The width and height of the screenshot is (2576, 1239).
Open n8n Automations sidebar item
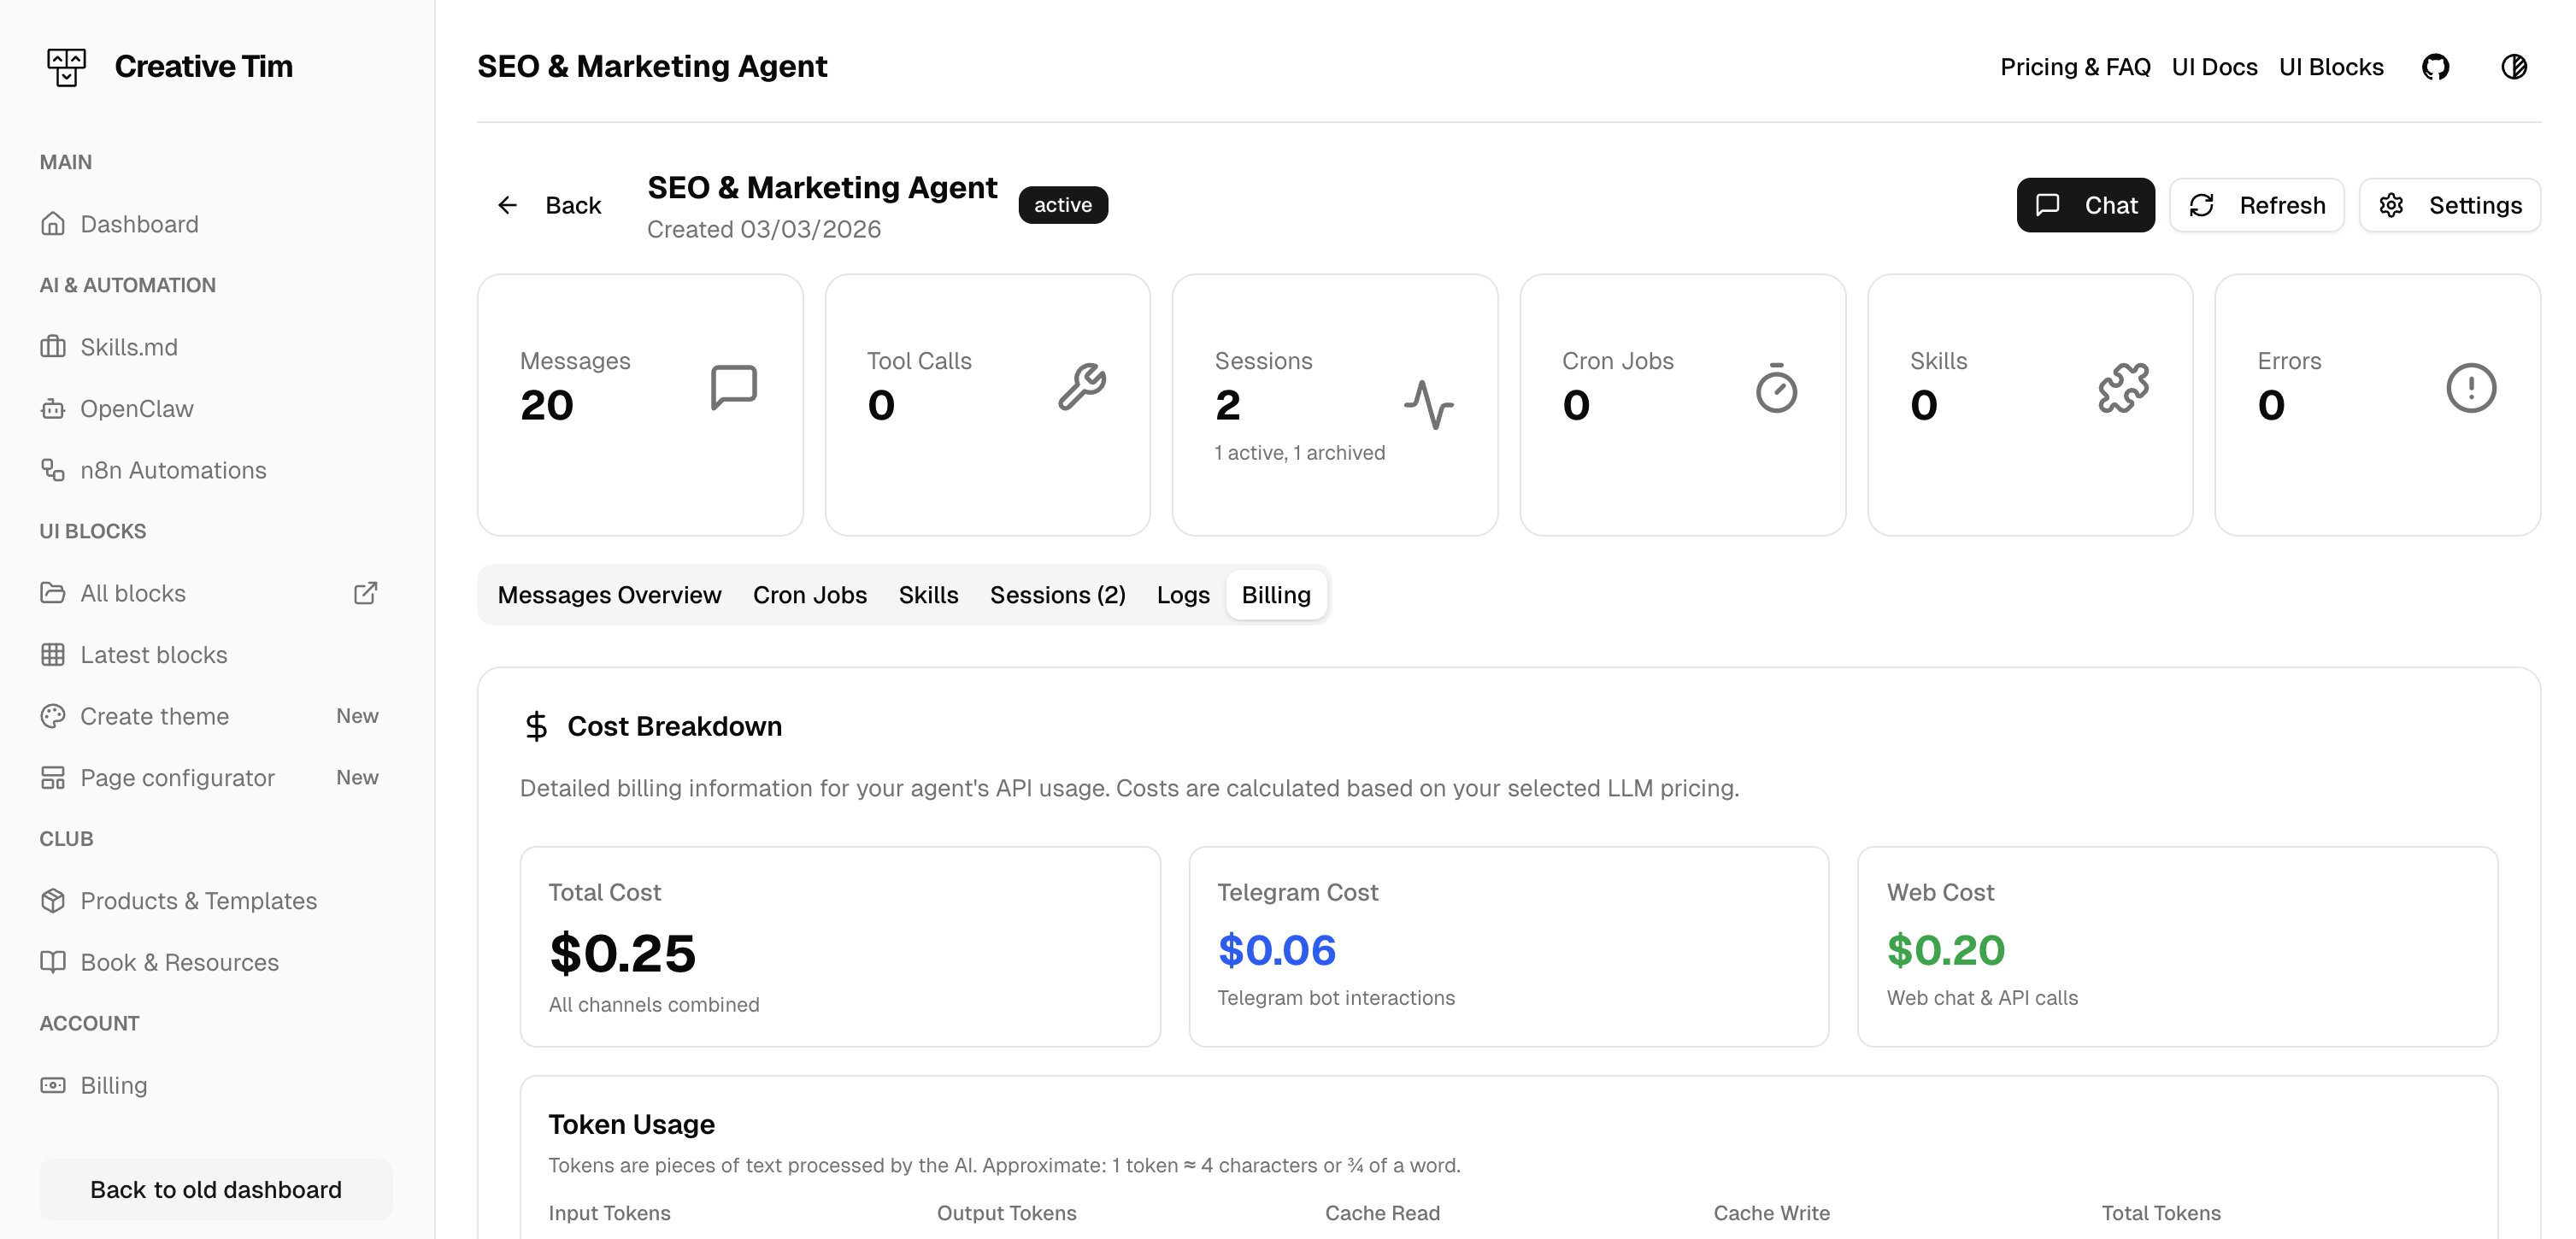coord(216,470)
